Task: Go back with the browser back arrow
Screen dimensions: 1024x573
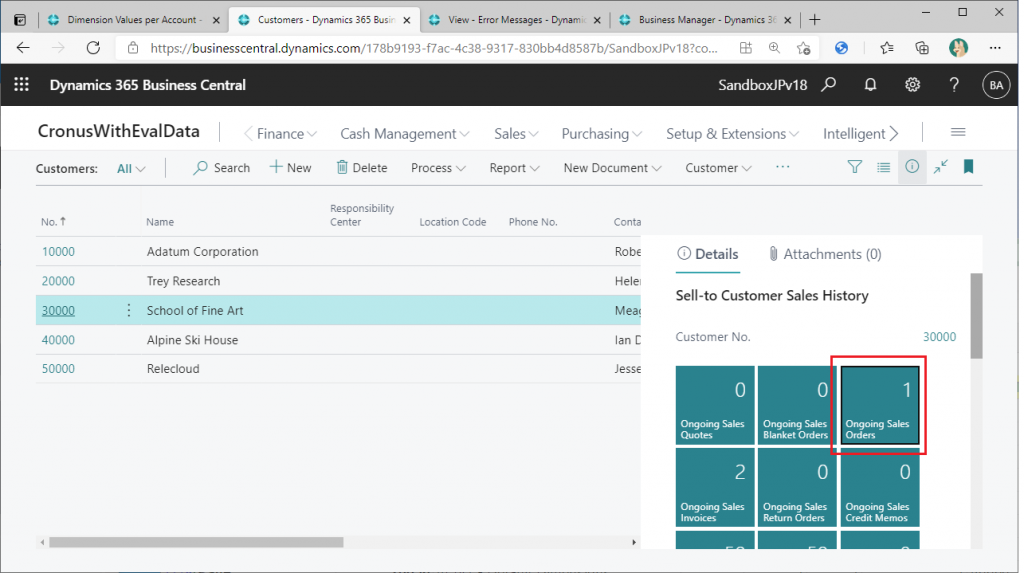Action: [x=23, y=48]
